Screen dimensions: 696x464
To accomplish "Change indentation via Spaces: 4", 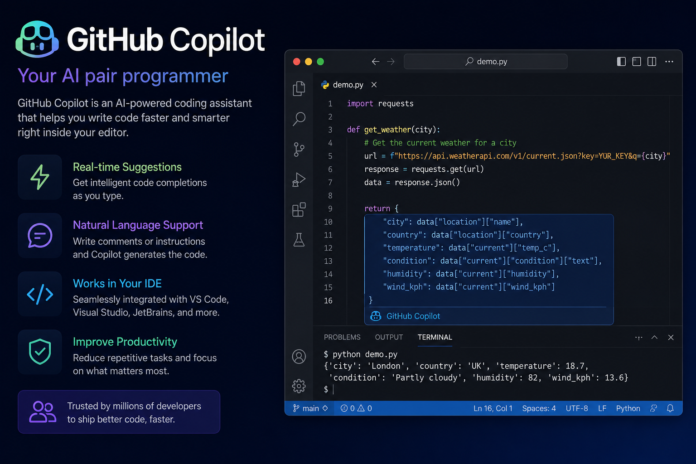I will [x=539, y=408].
